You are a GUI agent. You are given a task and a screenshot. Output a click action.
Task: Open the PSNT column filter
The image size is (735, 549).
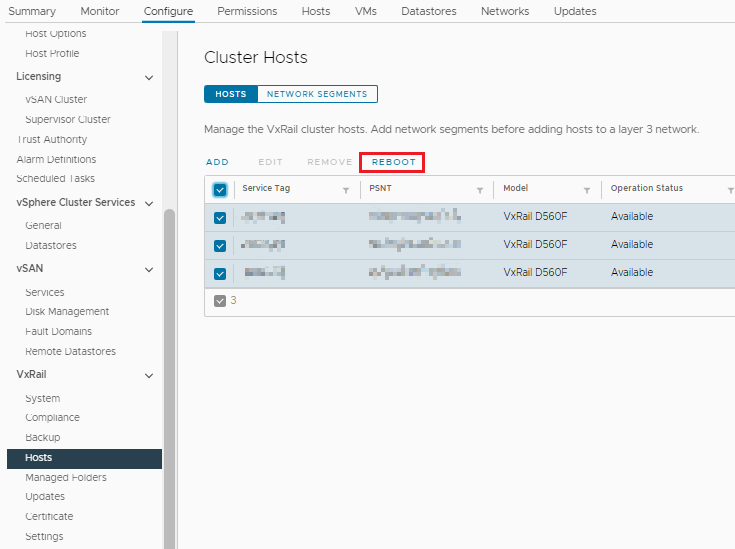479,190
